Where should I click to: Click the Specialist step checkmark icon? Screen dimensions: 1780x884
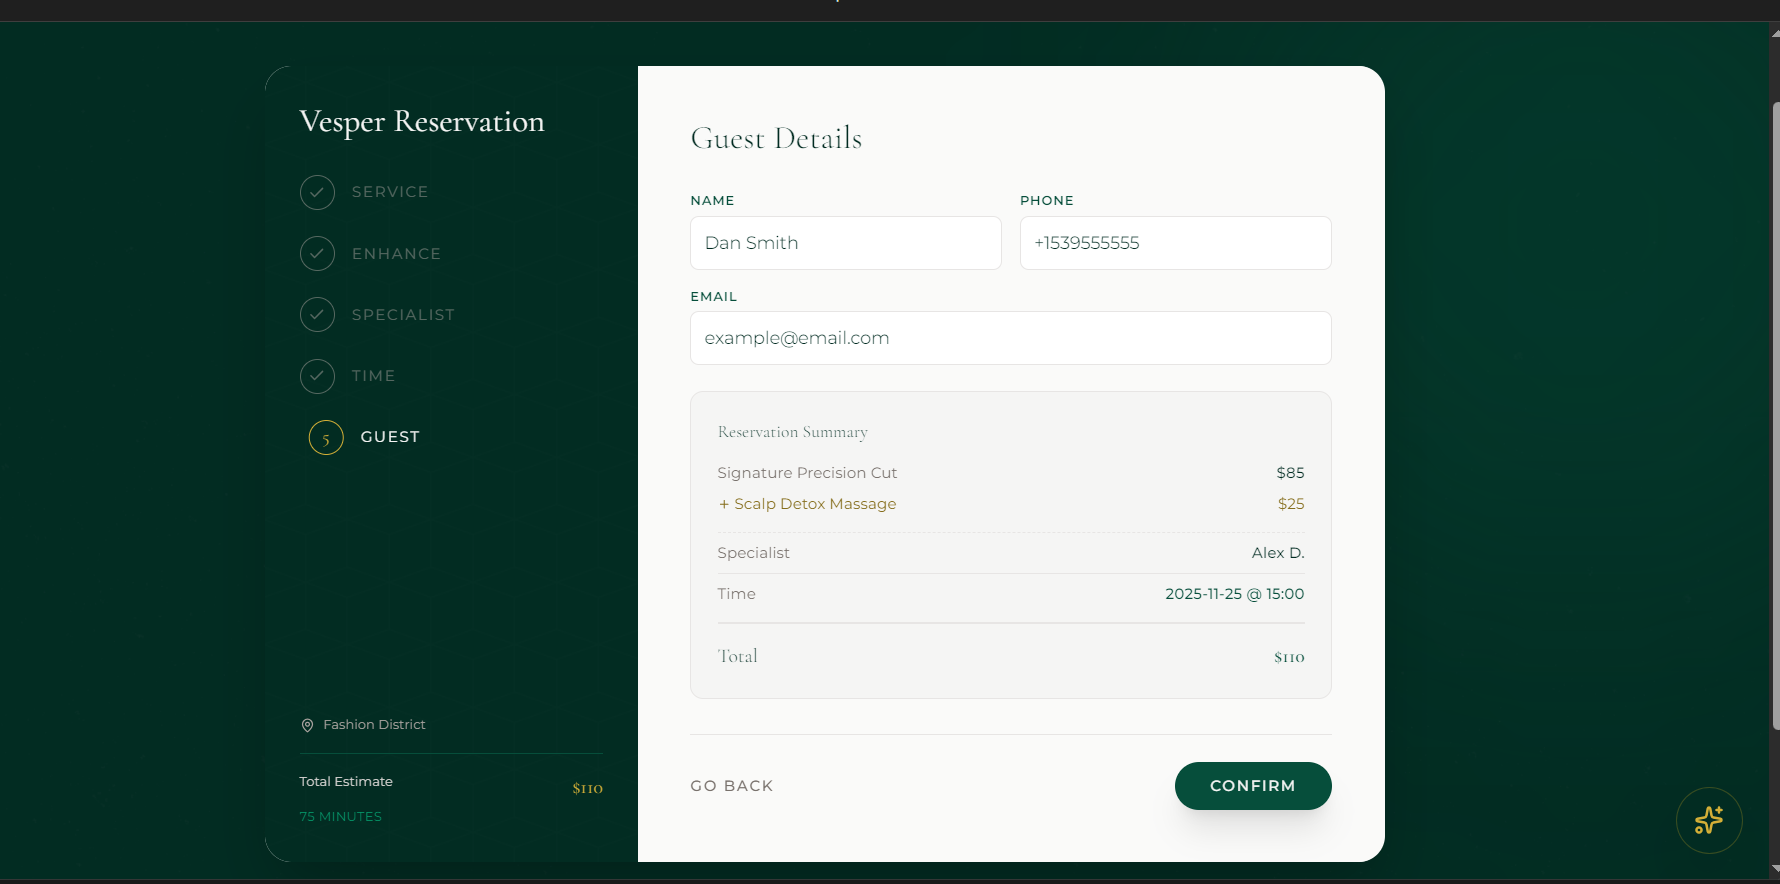point(317,315)
